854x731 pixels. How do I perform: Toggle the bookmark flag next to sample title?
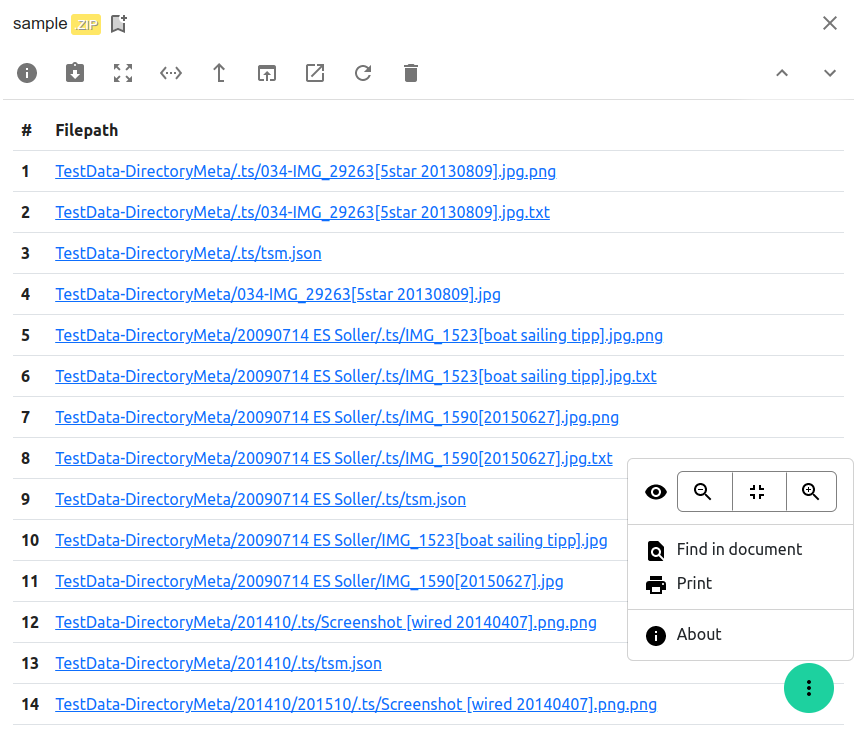click(x=118, y=22)
